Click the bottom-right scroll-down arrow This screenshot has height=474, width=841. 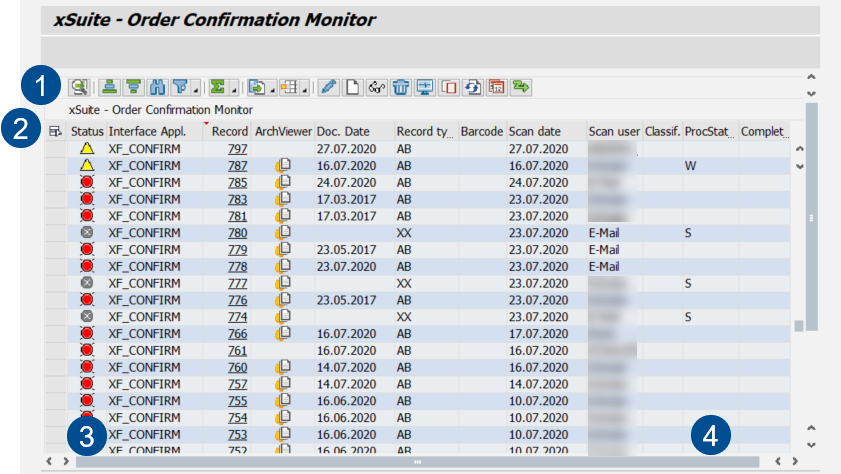(812, 445)
